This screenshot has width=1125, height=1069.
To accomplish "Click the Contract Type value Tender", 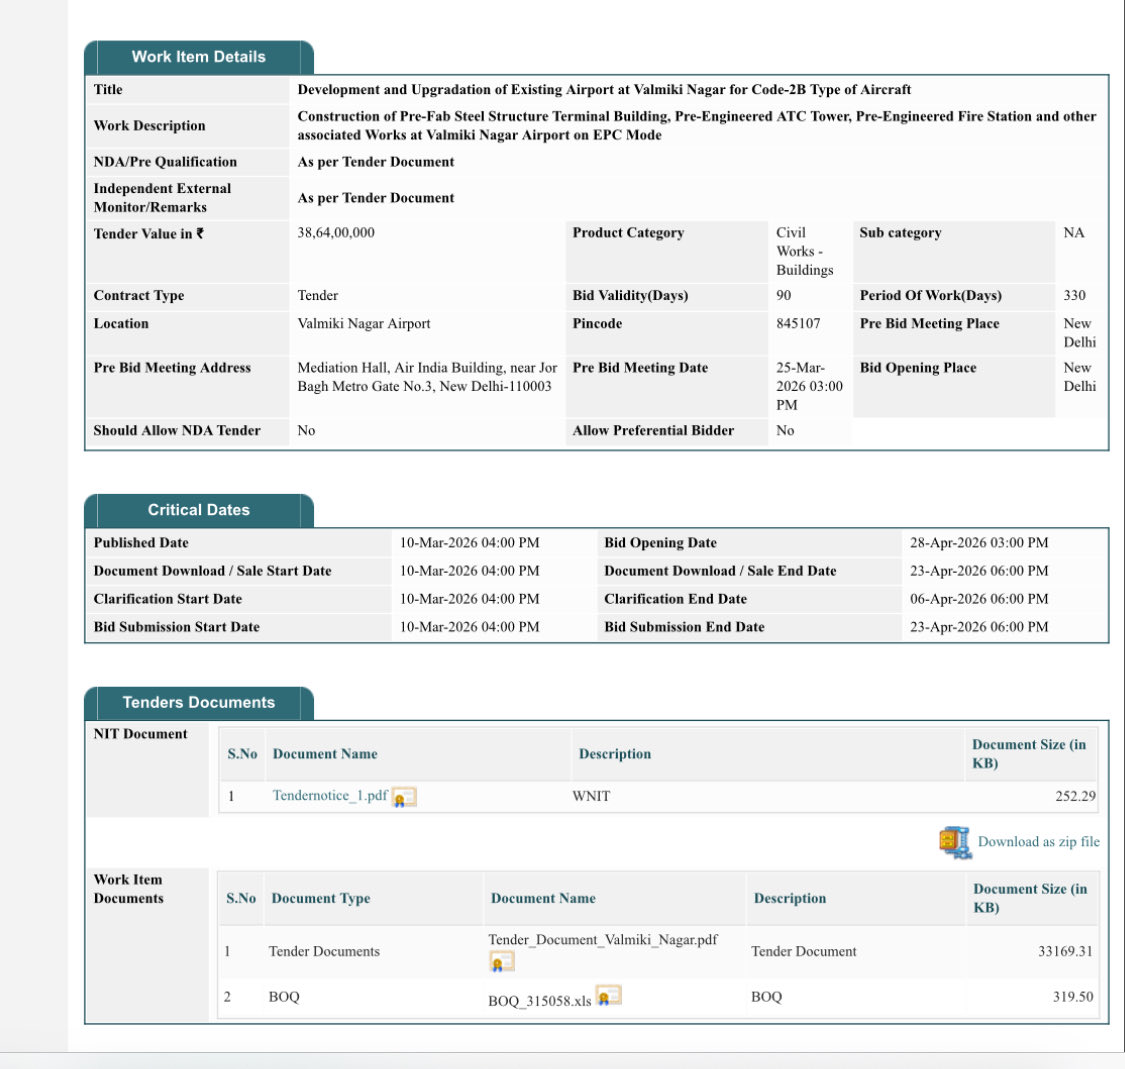I will 318,296.
